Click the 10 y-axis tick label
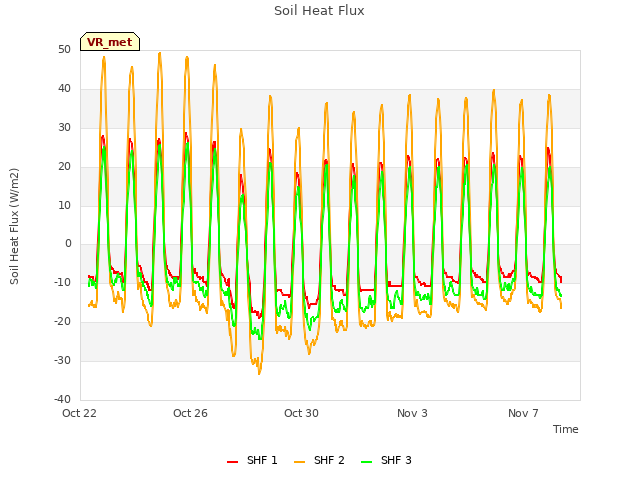Screen dimensions: 640x480 [64, 205]
